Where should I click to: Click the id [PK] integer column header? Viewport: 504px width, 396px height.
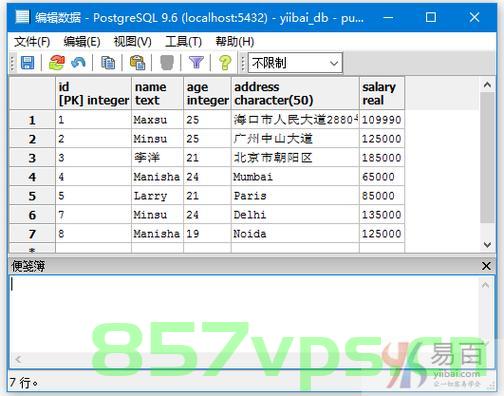point(93,93)
